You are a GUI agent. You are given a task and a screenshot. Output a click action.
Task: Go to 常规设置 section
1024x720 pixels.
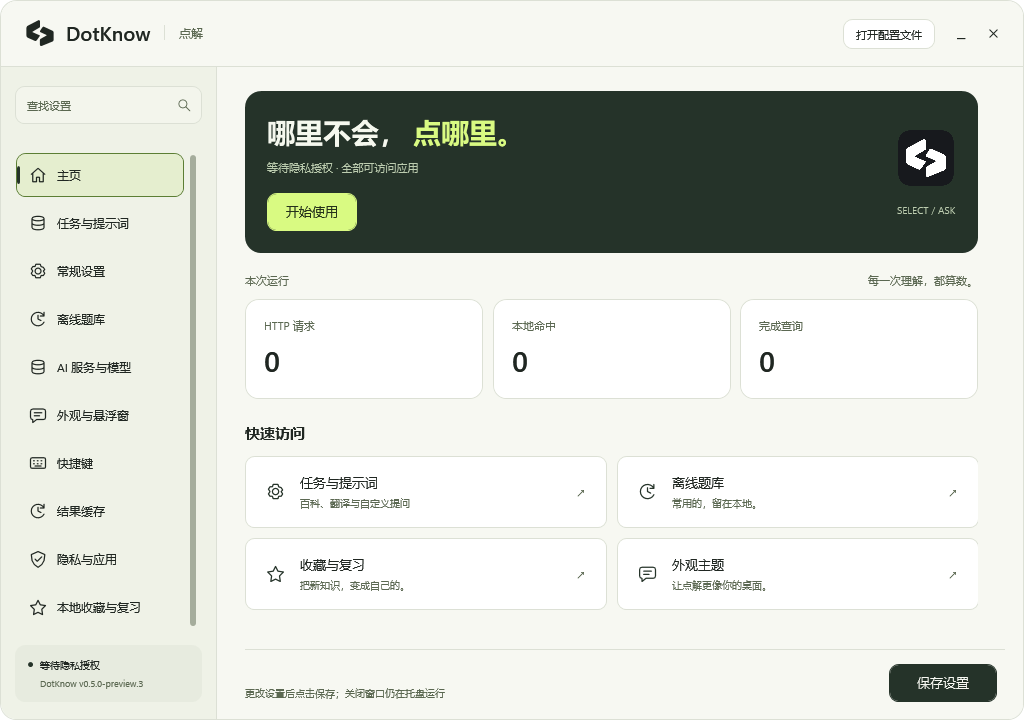click(x=100, y=271)
